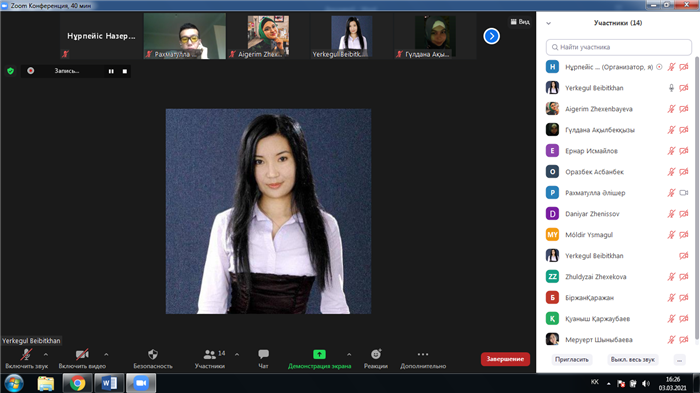
Task: Start screen share with green arrow icon
Action: [319, 354]
